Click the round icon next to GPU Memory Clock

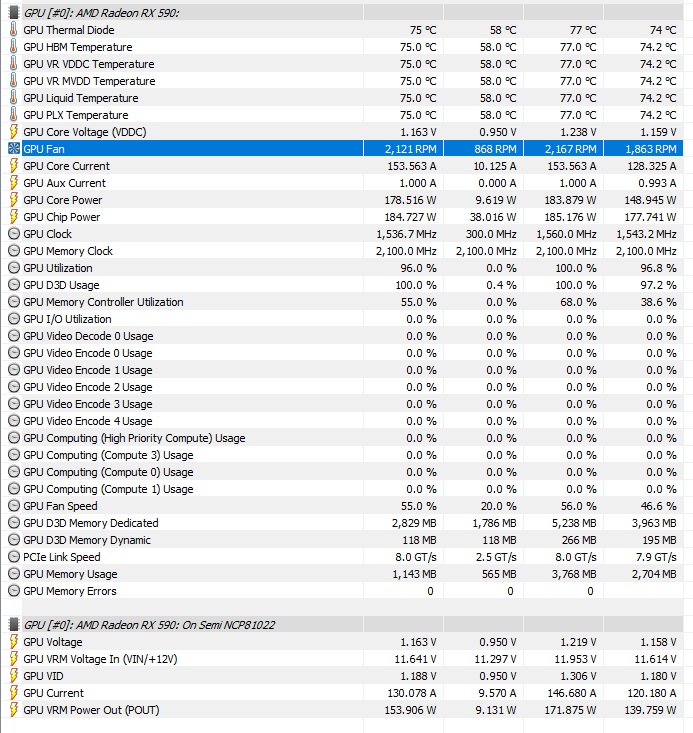click(14, 251)
